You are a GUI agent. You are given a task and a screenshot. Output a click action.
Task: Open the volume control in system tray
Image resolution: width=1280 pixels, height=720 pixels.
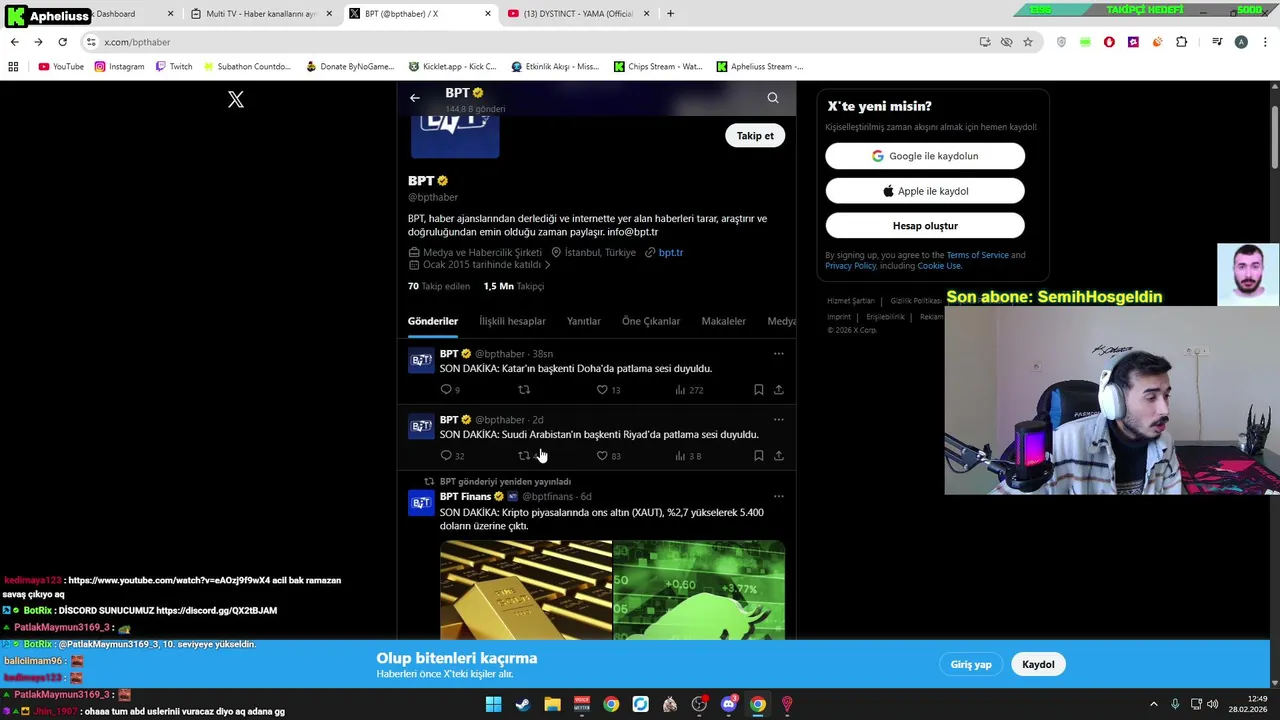click(1213, 704)
